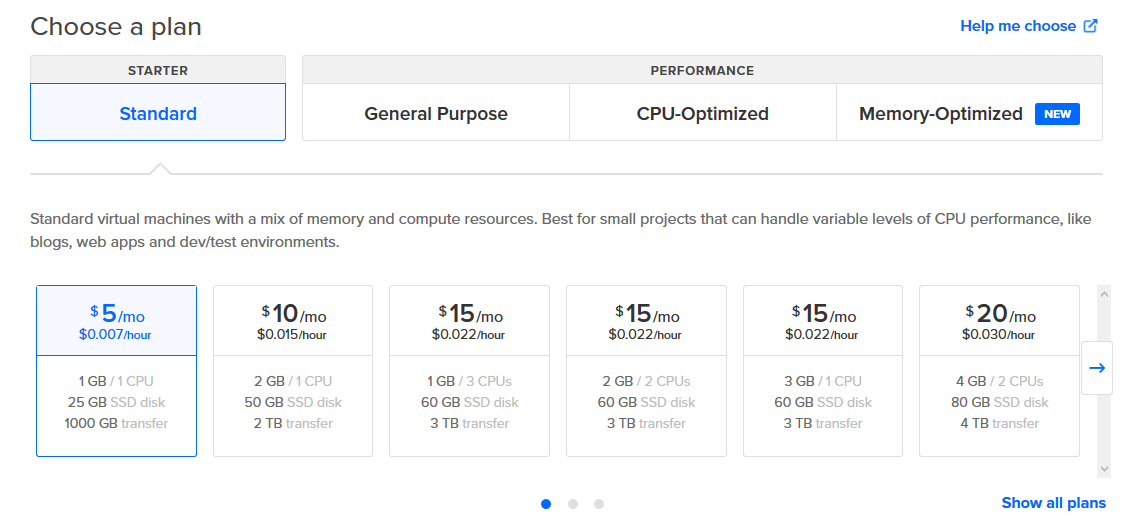Open the CPU-Optimized plan tab

click(702, 114)
